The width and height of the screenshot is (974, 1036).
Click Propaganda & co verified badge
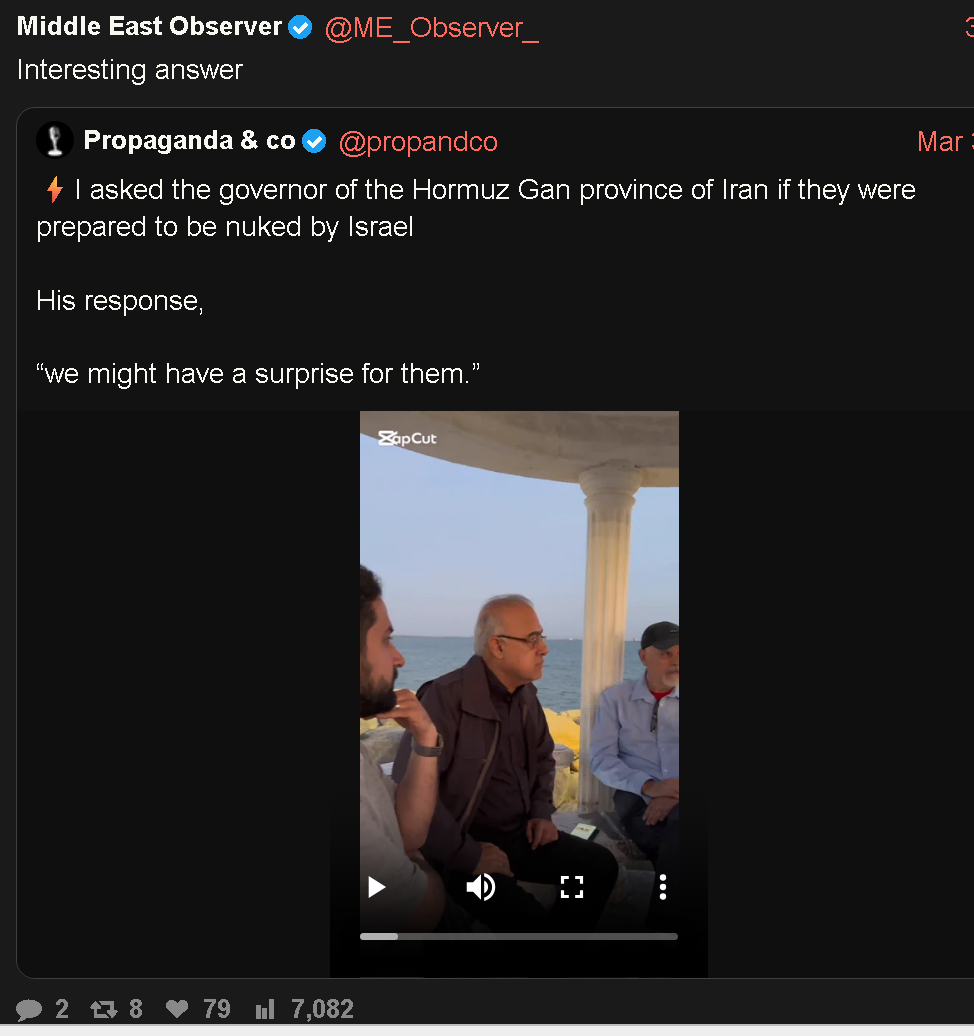point(315,141)
